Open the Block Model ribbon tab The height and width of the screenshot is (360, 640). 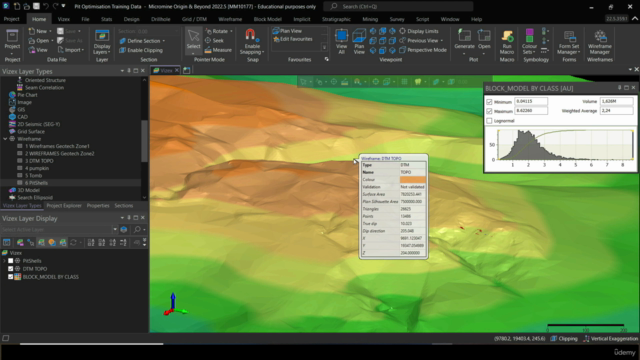pos(267,19)
